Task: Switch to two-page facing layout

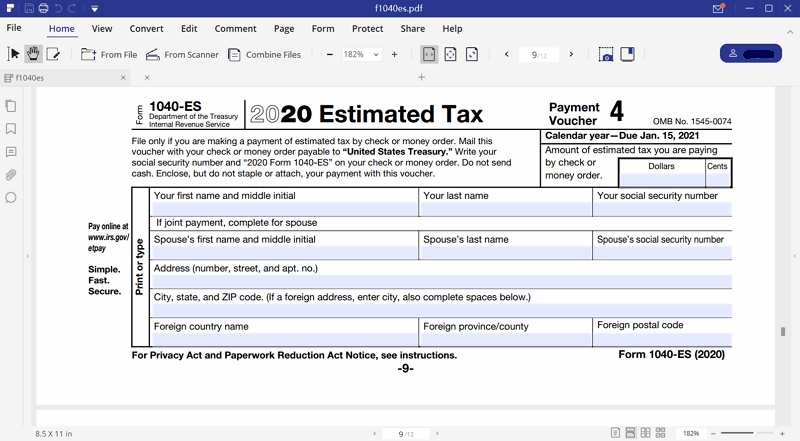Action: click(x=645, y=433)
